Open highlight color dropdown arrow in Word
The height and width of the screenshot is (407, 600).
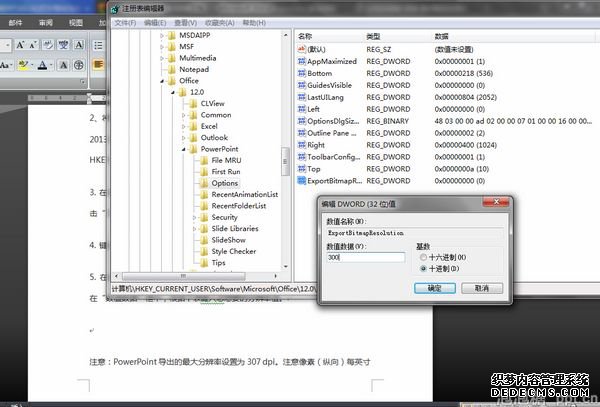click(32, 65)
